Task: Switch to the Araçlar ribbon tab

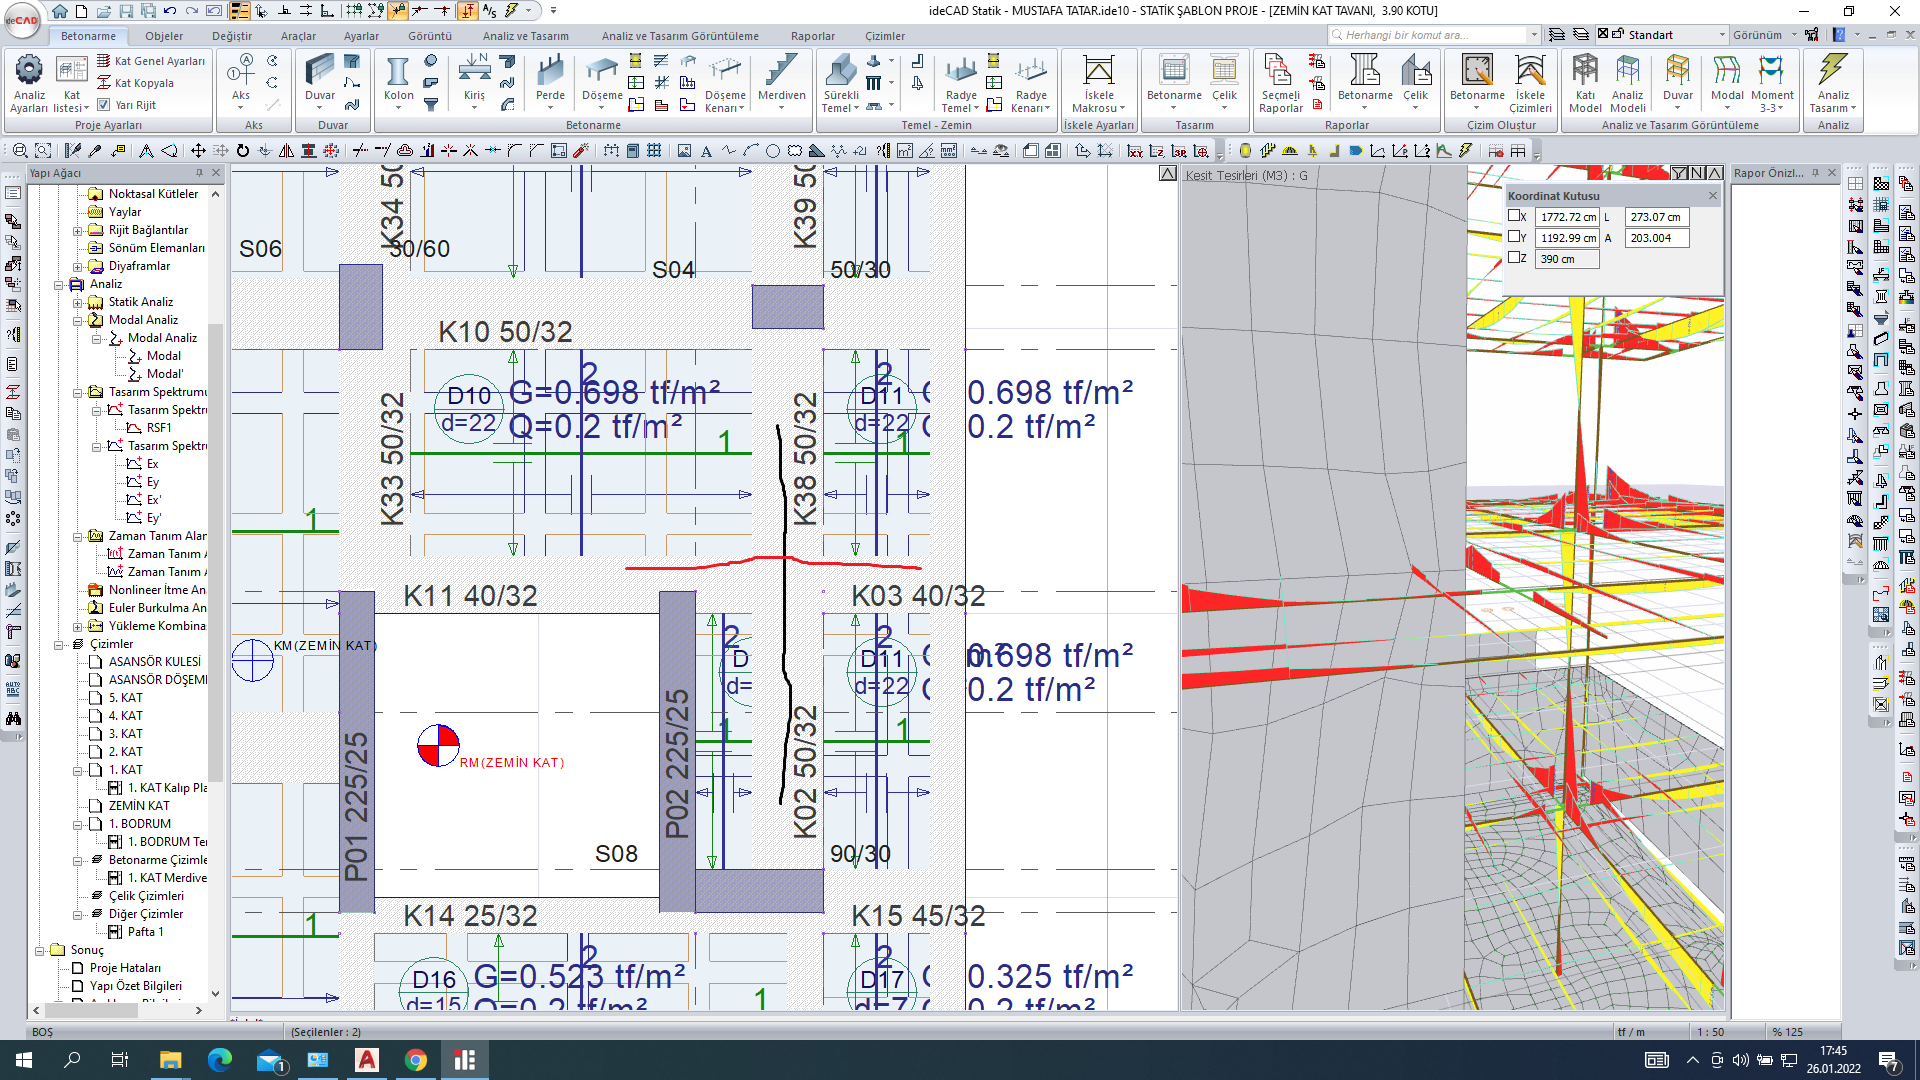Action: (298, 36)
